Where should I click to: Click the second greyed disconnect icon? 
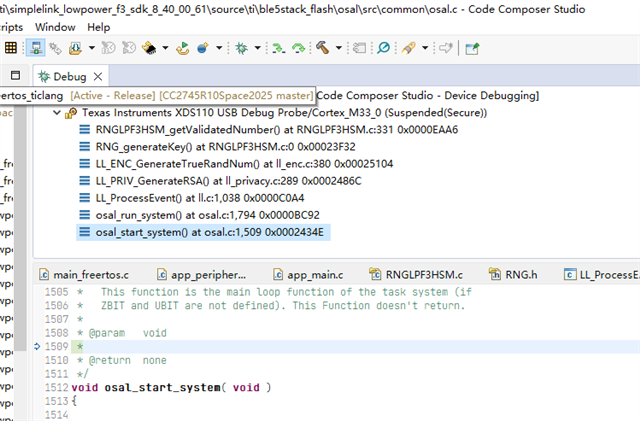coord(129,48)
